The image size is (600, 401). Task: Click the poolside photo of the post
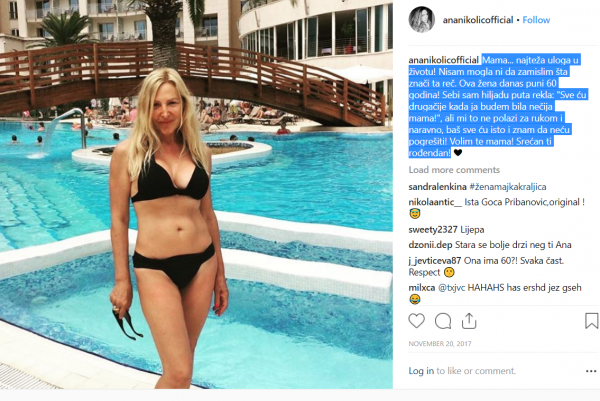(196, 194)
